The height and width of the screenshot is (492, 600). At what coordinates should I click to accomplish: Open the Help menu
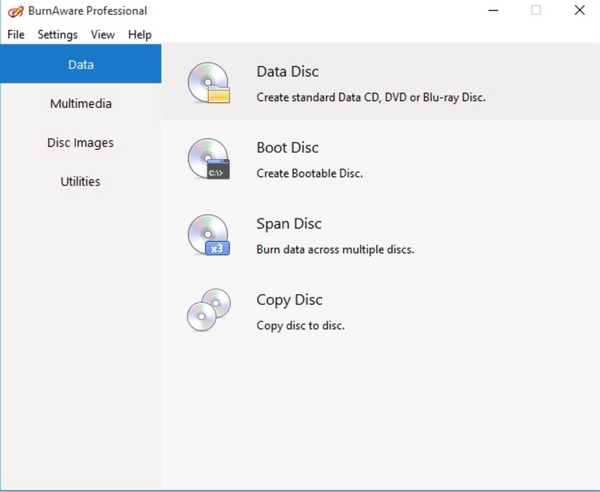pos(140,34)
